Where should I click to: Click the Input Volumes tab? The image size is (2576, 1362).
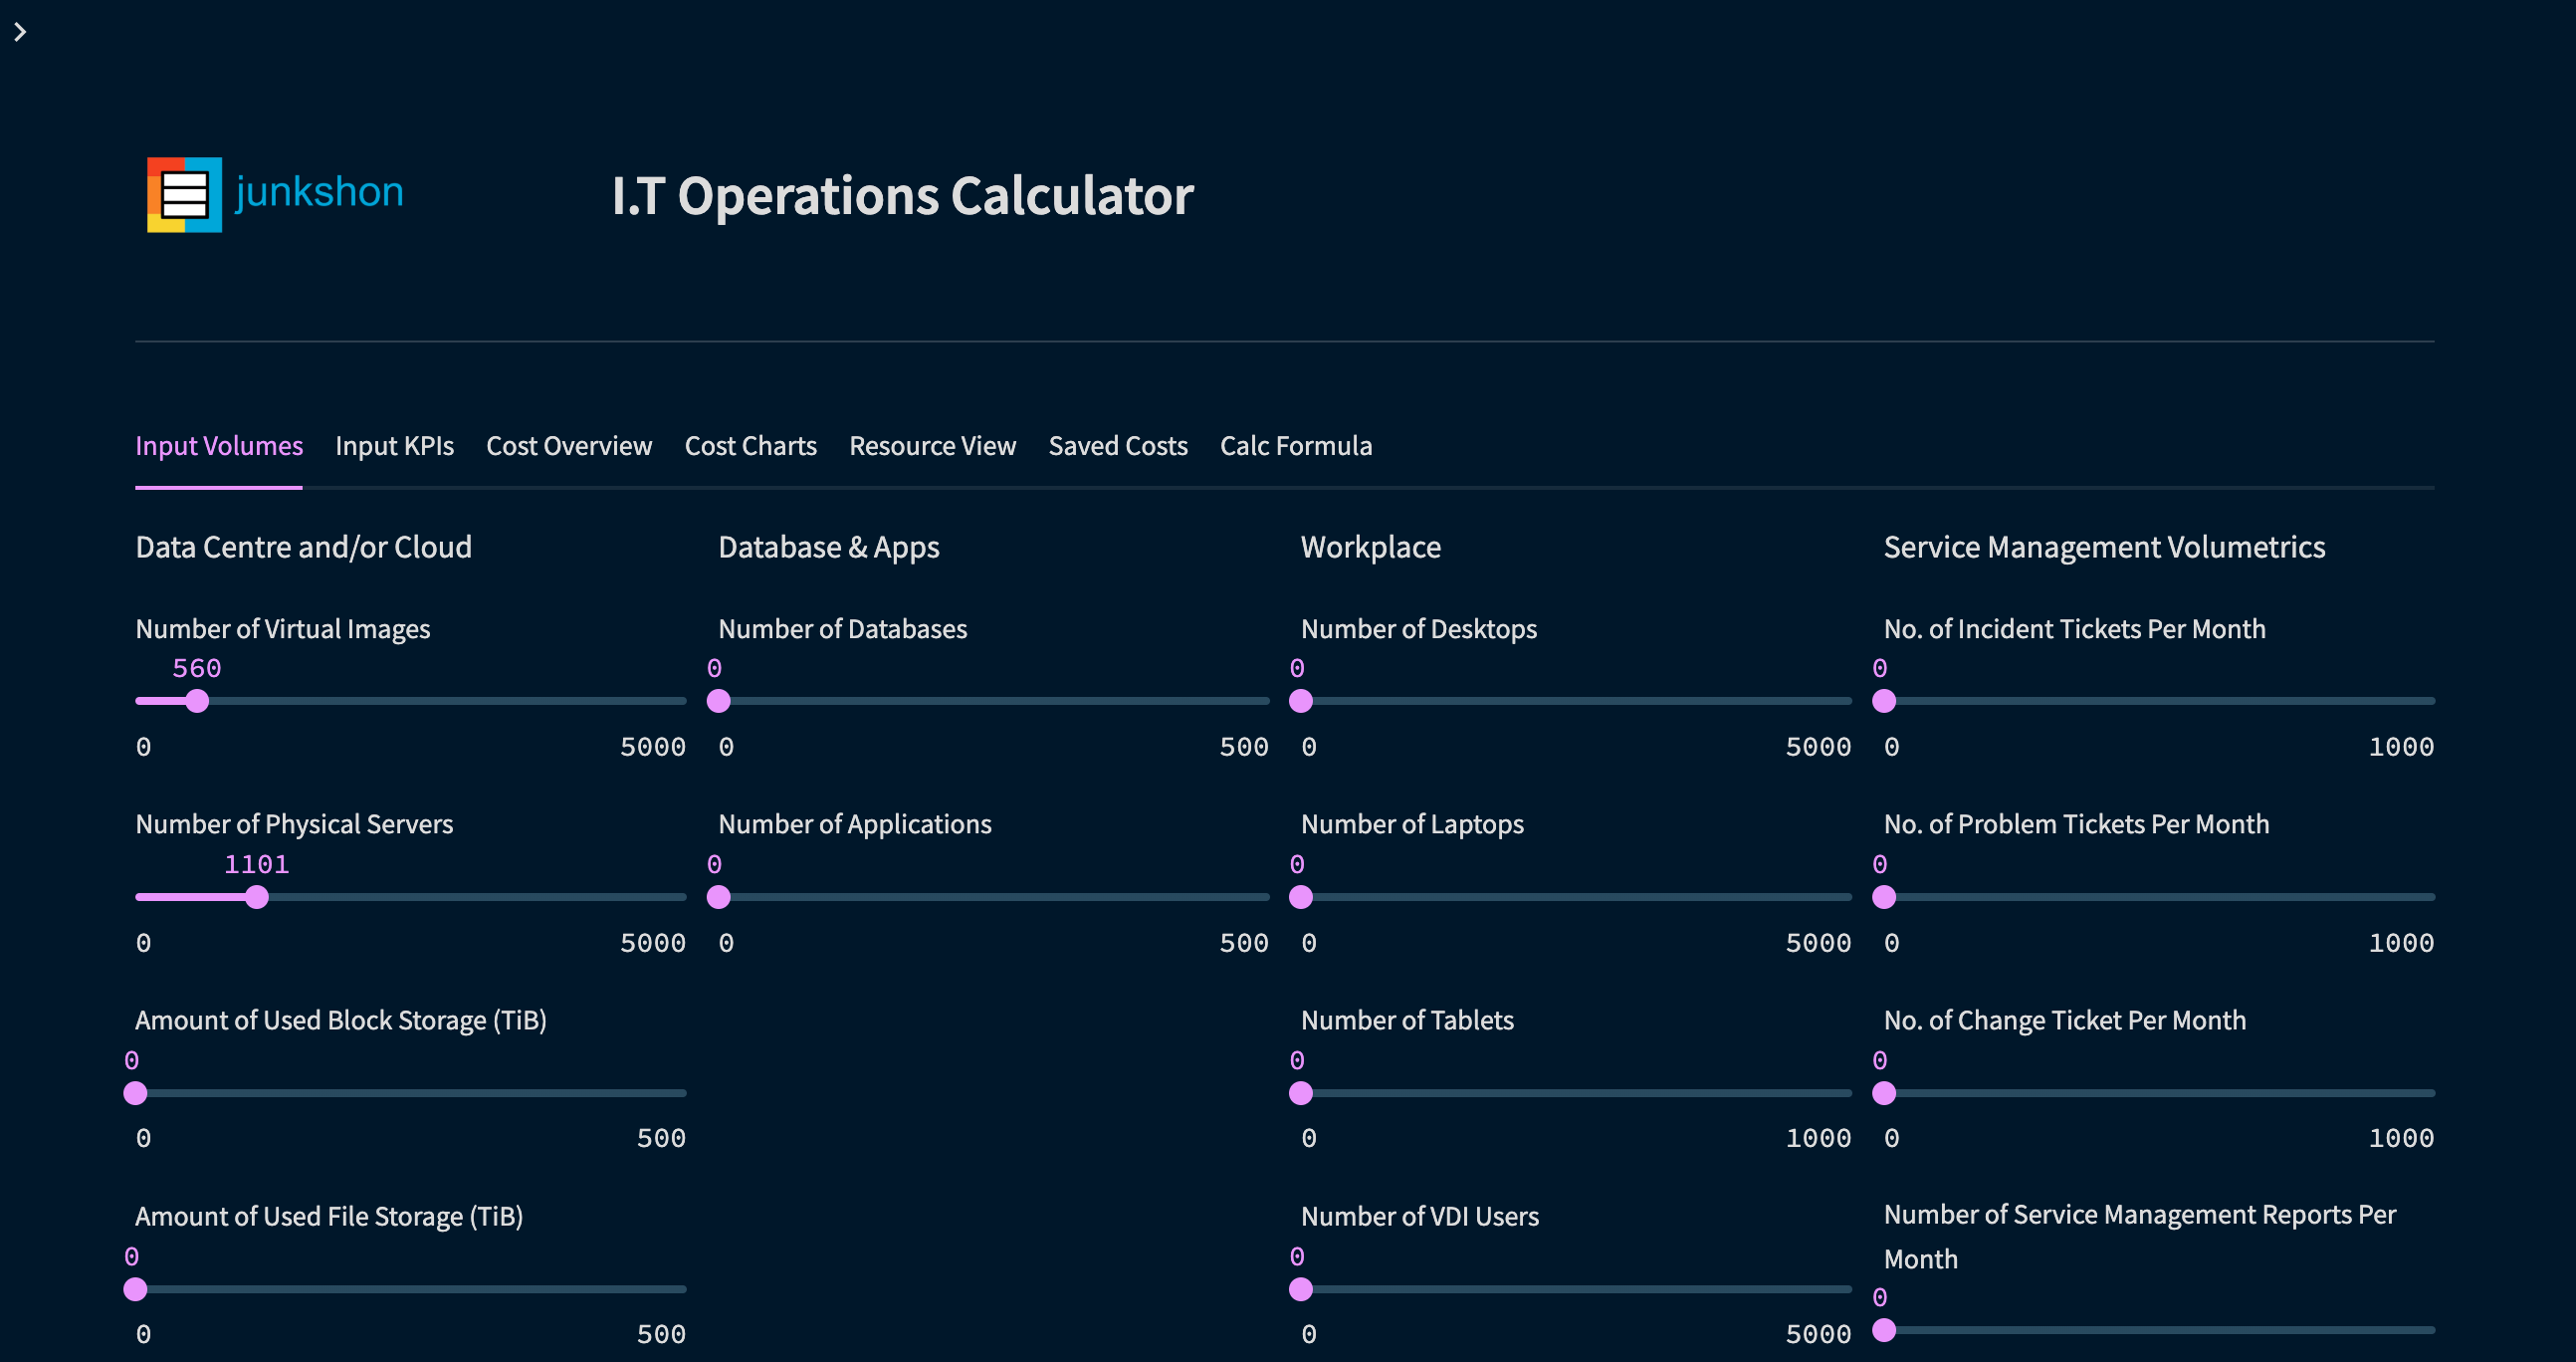pyautogui.click(x=218, y=446)
